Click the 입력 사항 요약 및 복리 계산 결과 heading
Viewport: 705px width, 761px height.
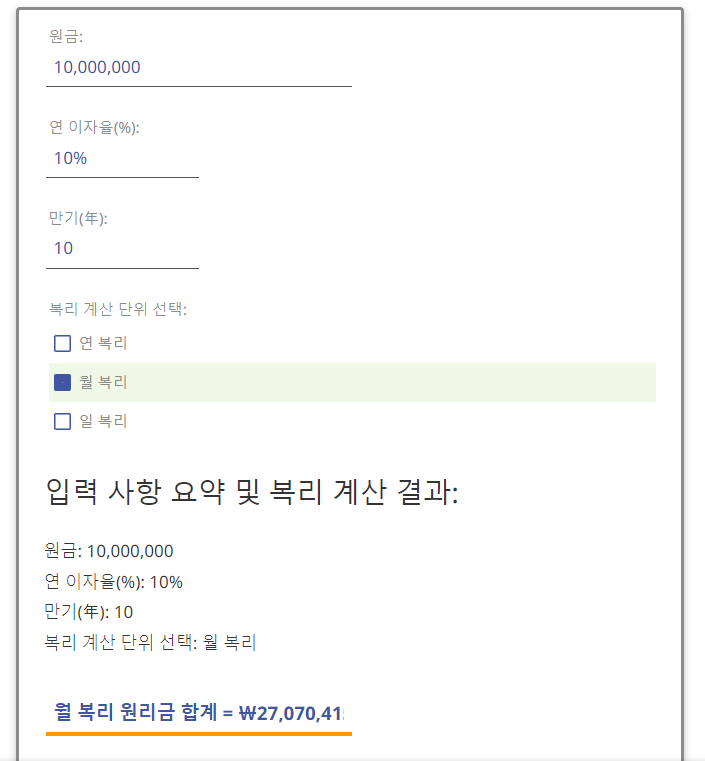point(252,493)
